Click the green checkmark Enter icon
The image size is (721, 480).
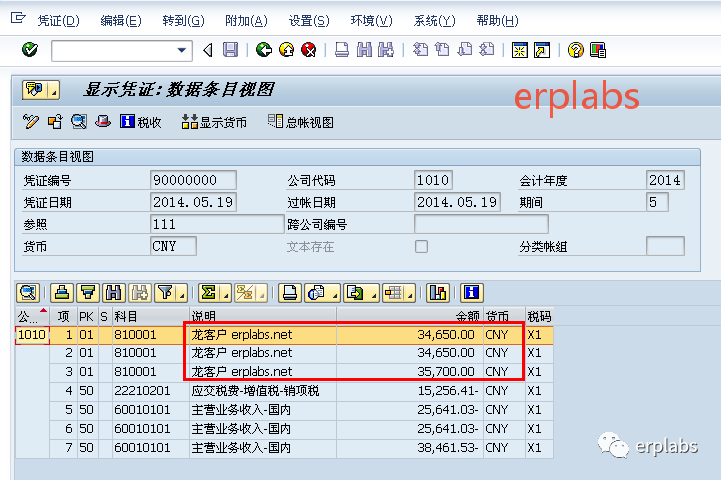[30, 50]
